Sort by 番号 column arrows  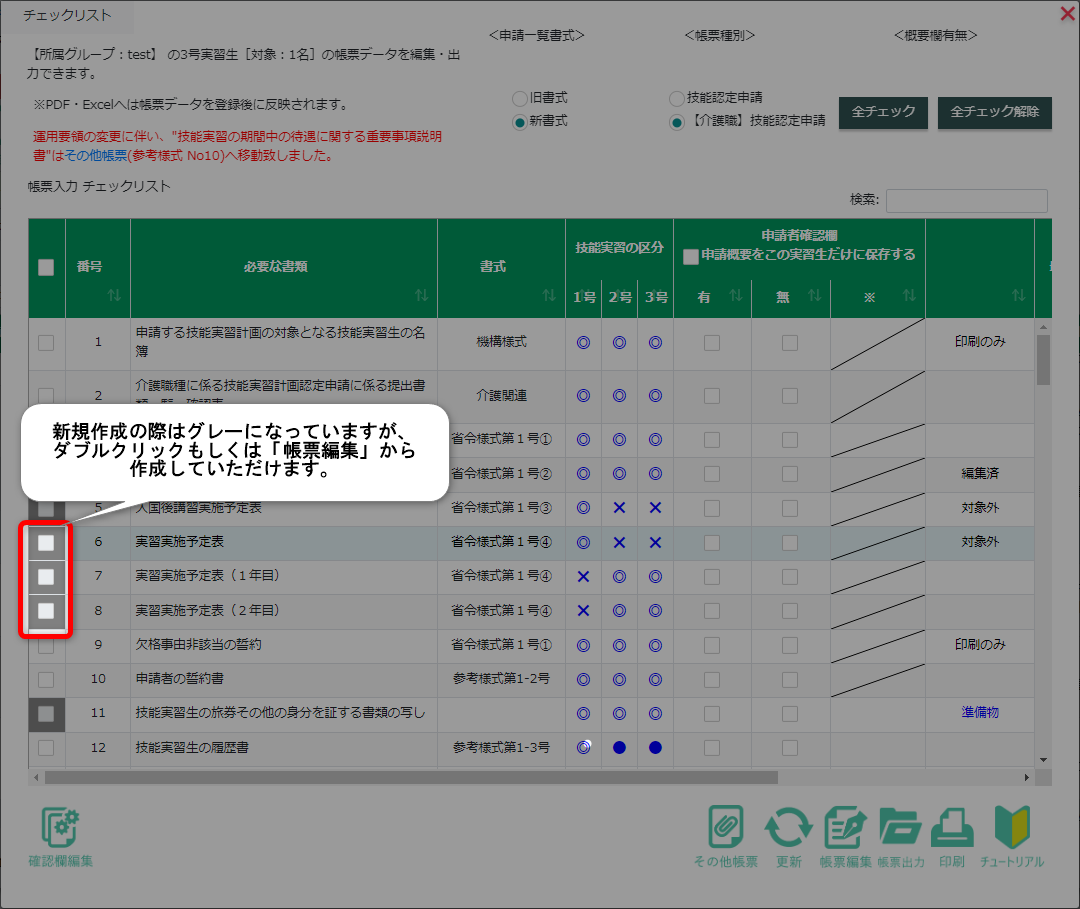pos(114,295)
